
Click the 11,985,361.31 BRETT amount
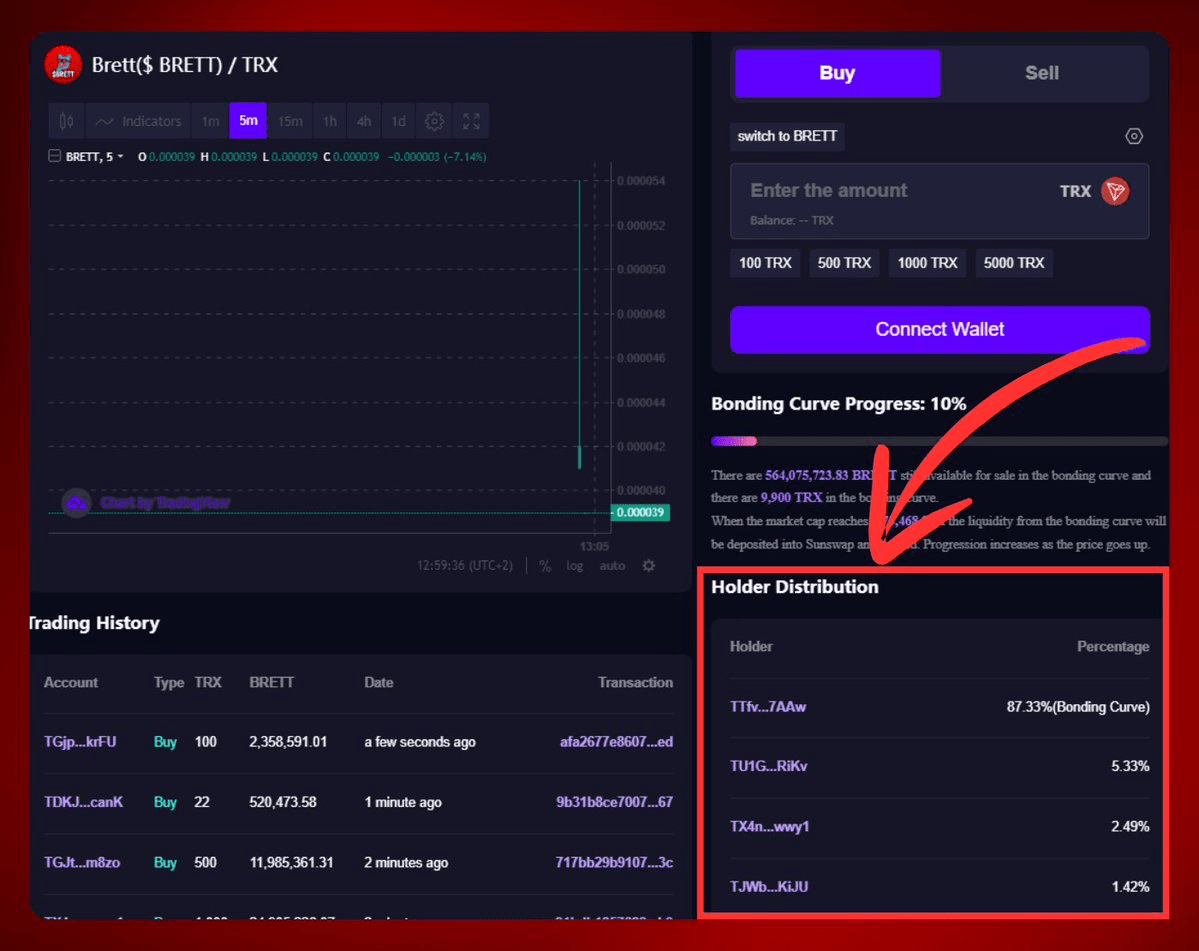point(291,862)
